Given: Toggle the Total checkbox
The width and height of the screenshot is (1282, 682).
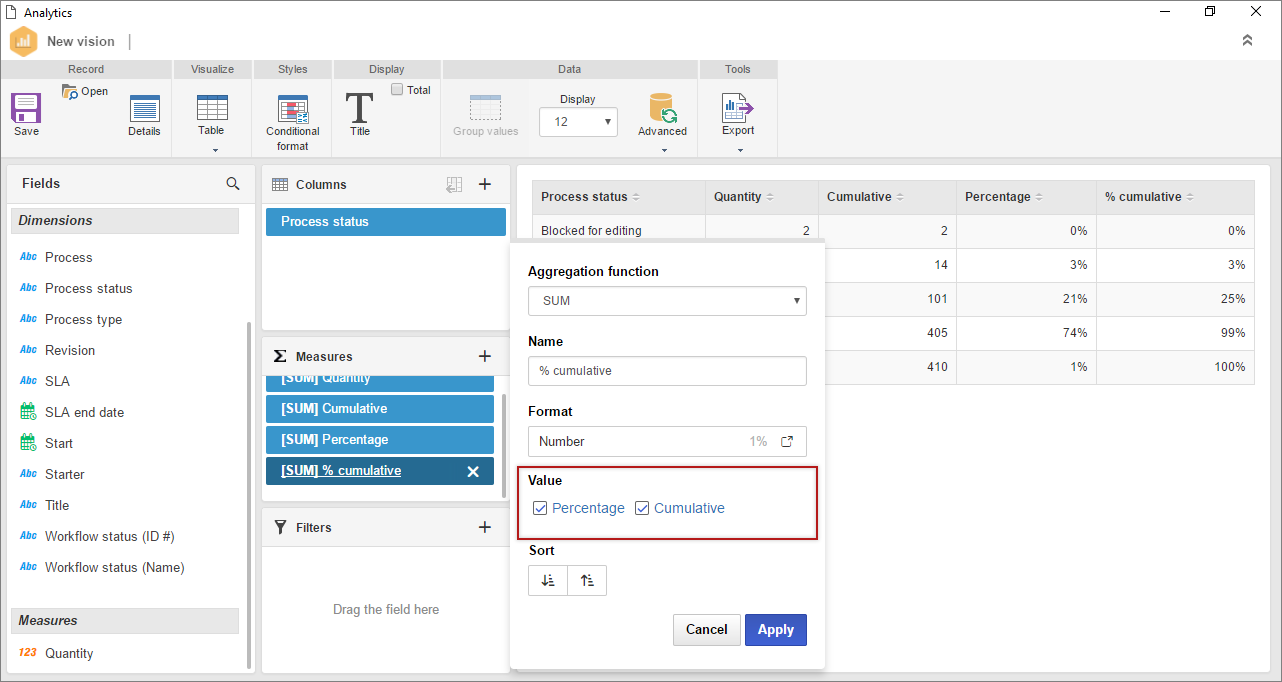Looking at the screenshot, I should [x=397, y=89].
